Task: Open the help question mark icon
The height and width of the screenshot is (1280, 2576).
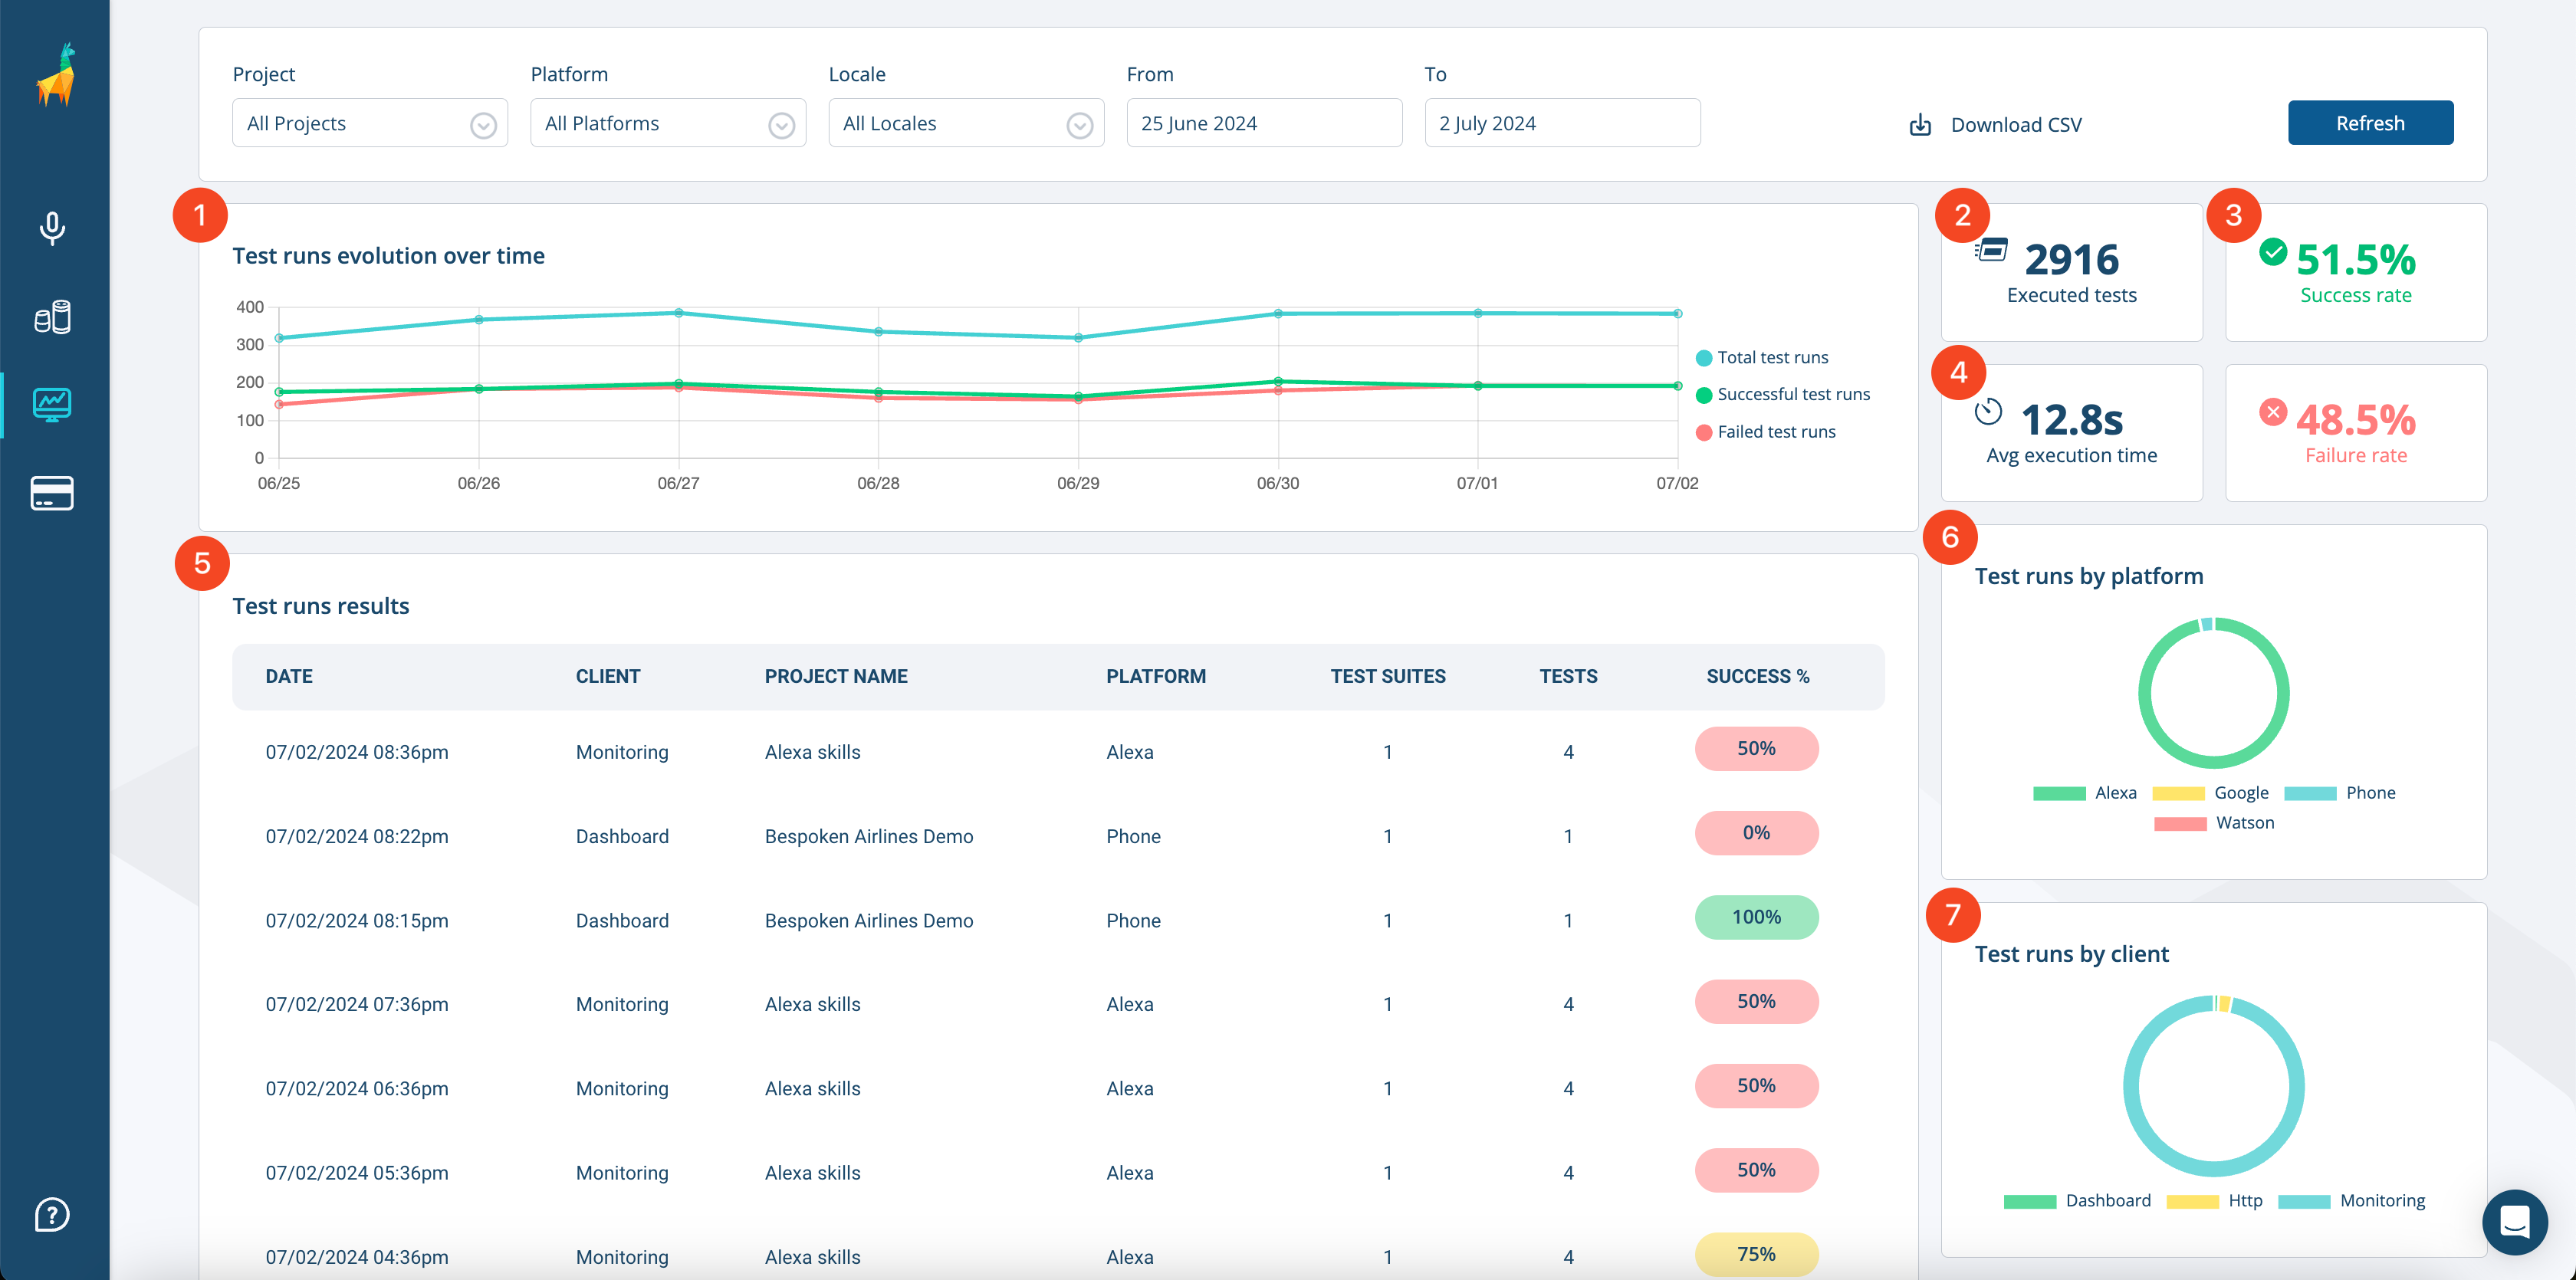Action: pos(52,1215)
